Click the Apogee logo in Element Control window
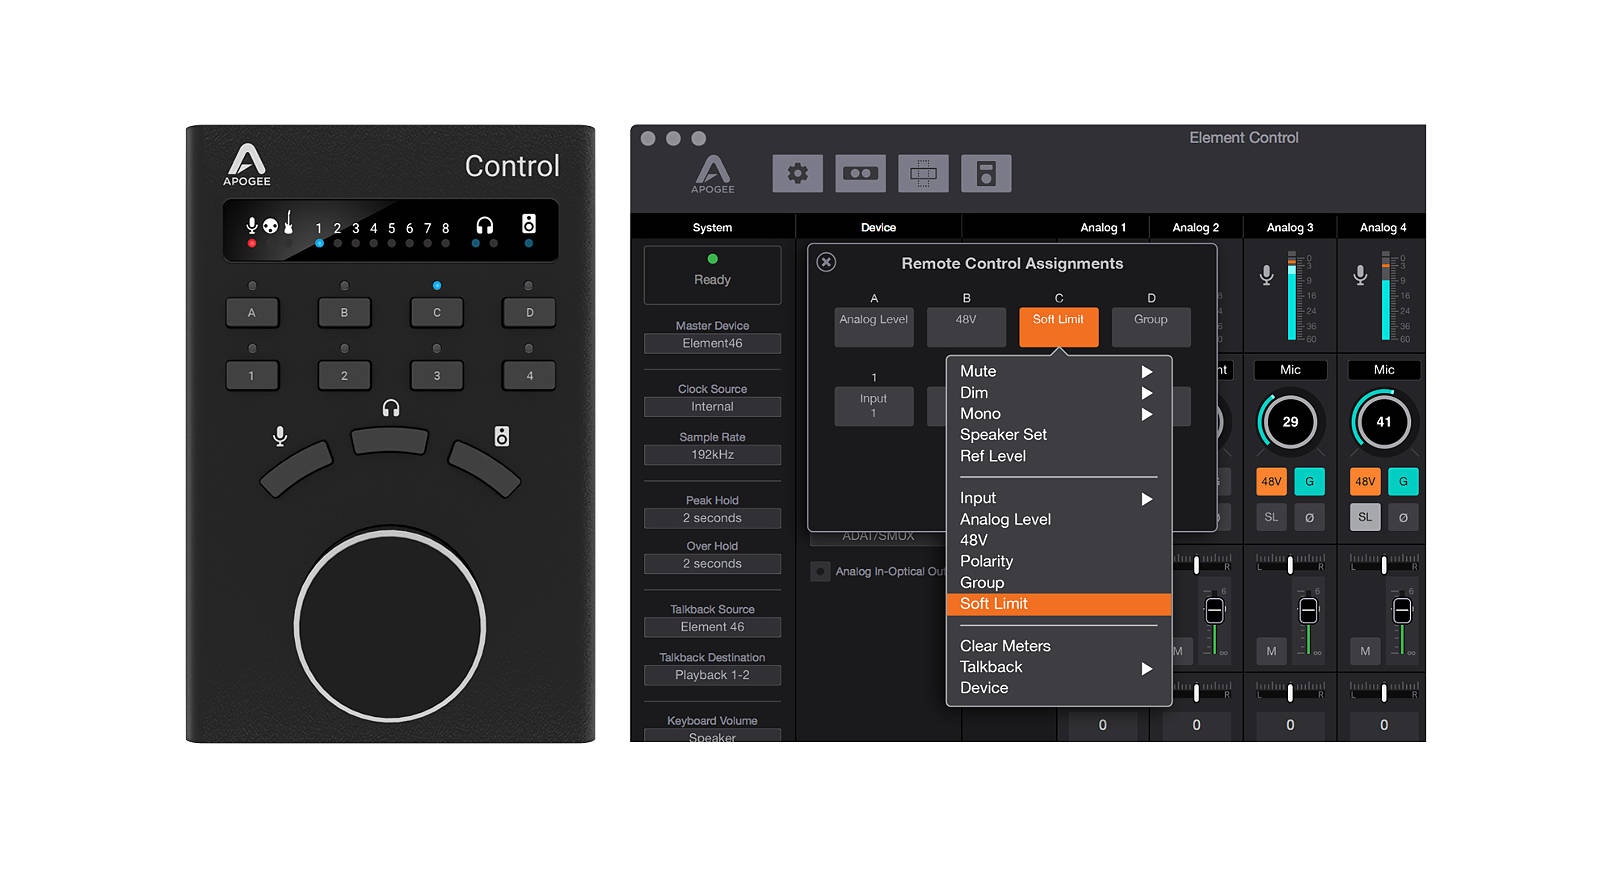The image size is (1600, 873). pyautogui.click(x=713, y=173)
